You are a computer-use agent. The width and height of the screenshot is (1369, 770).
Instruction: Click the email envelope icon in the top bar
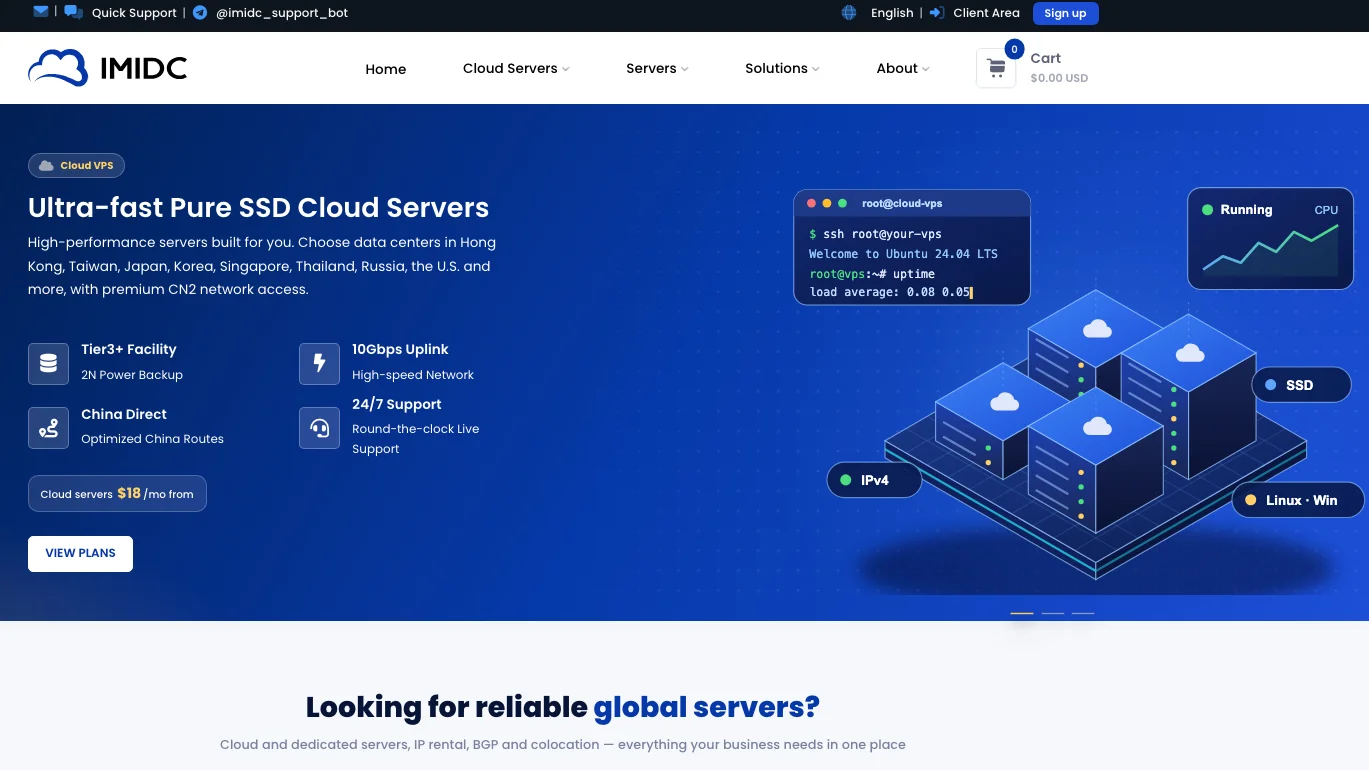(x=41, y=12)
